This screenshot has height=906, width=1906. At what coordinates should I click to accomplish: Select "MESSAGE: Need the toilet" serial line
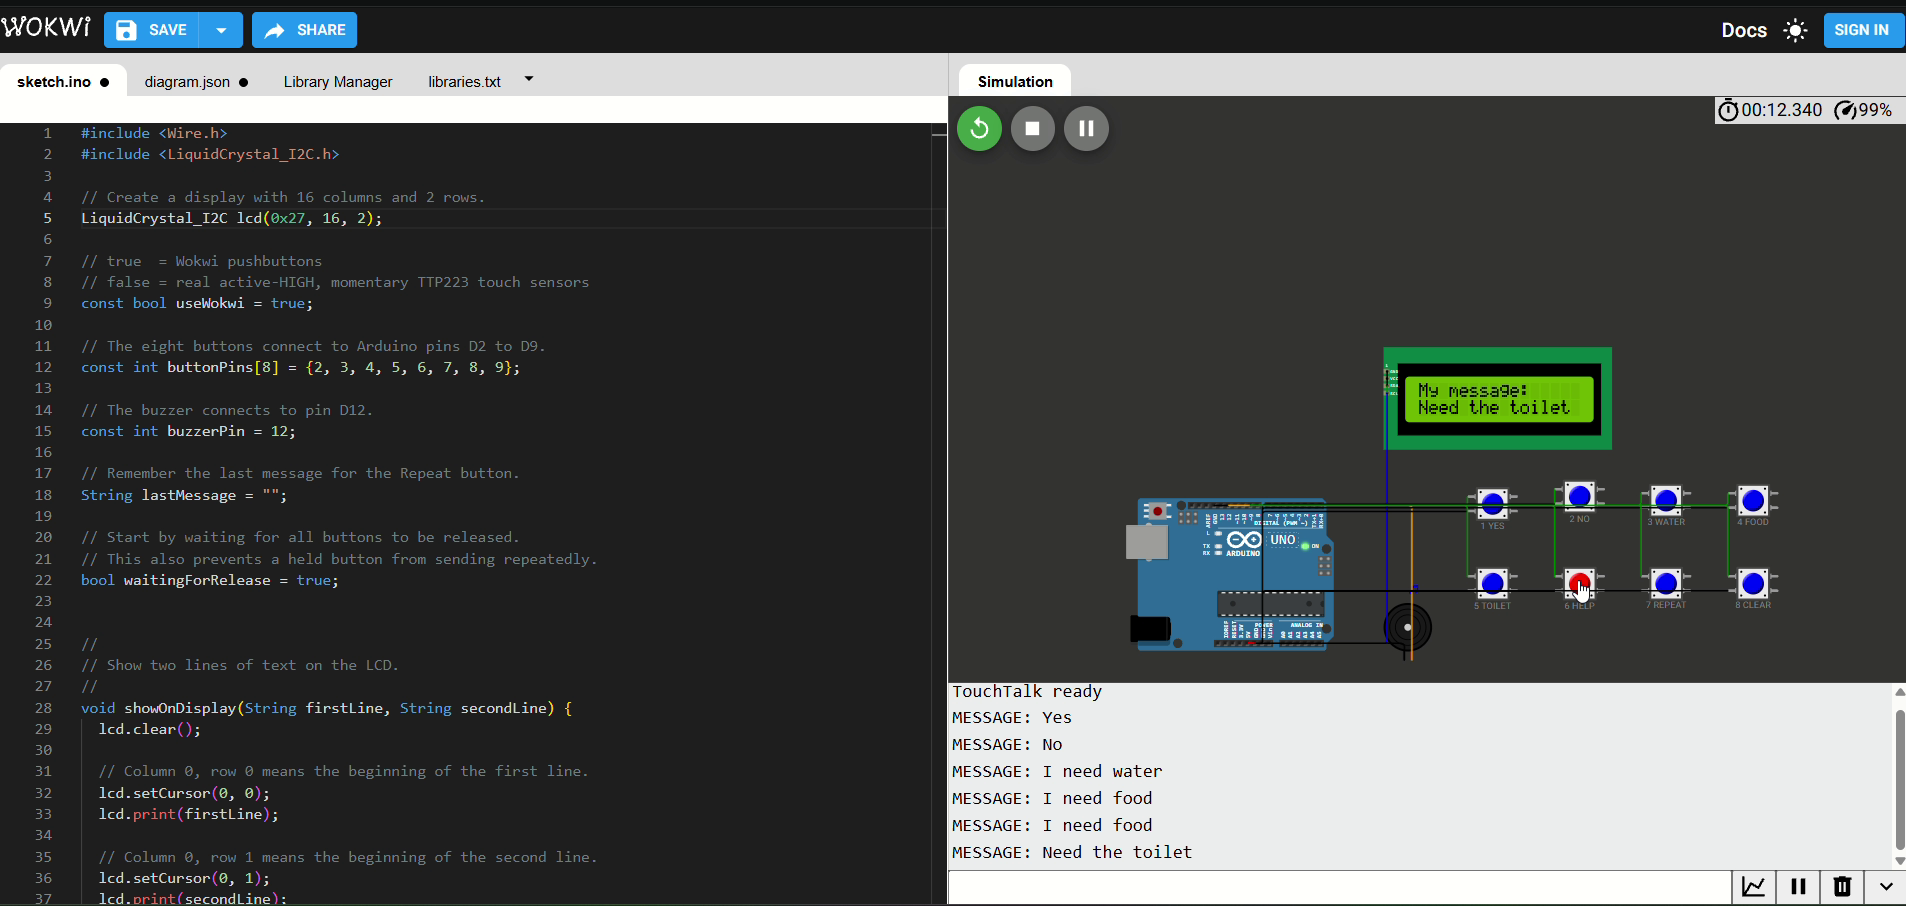[x=1072, y=852]
